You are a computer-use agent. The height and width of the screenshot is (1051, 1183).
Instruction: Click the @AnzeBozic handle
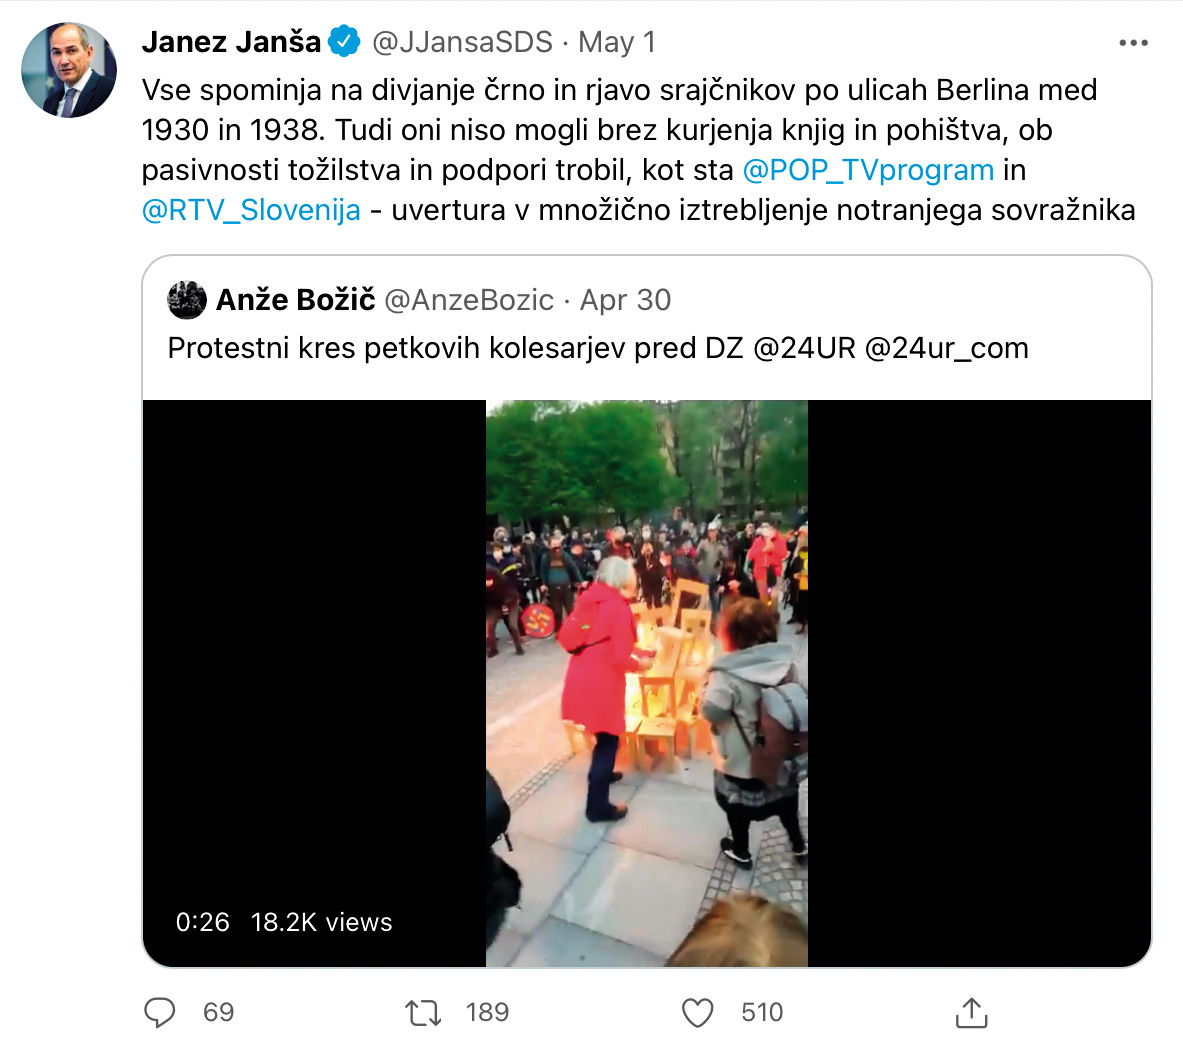469,300
